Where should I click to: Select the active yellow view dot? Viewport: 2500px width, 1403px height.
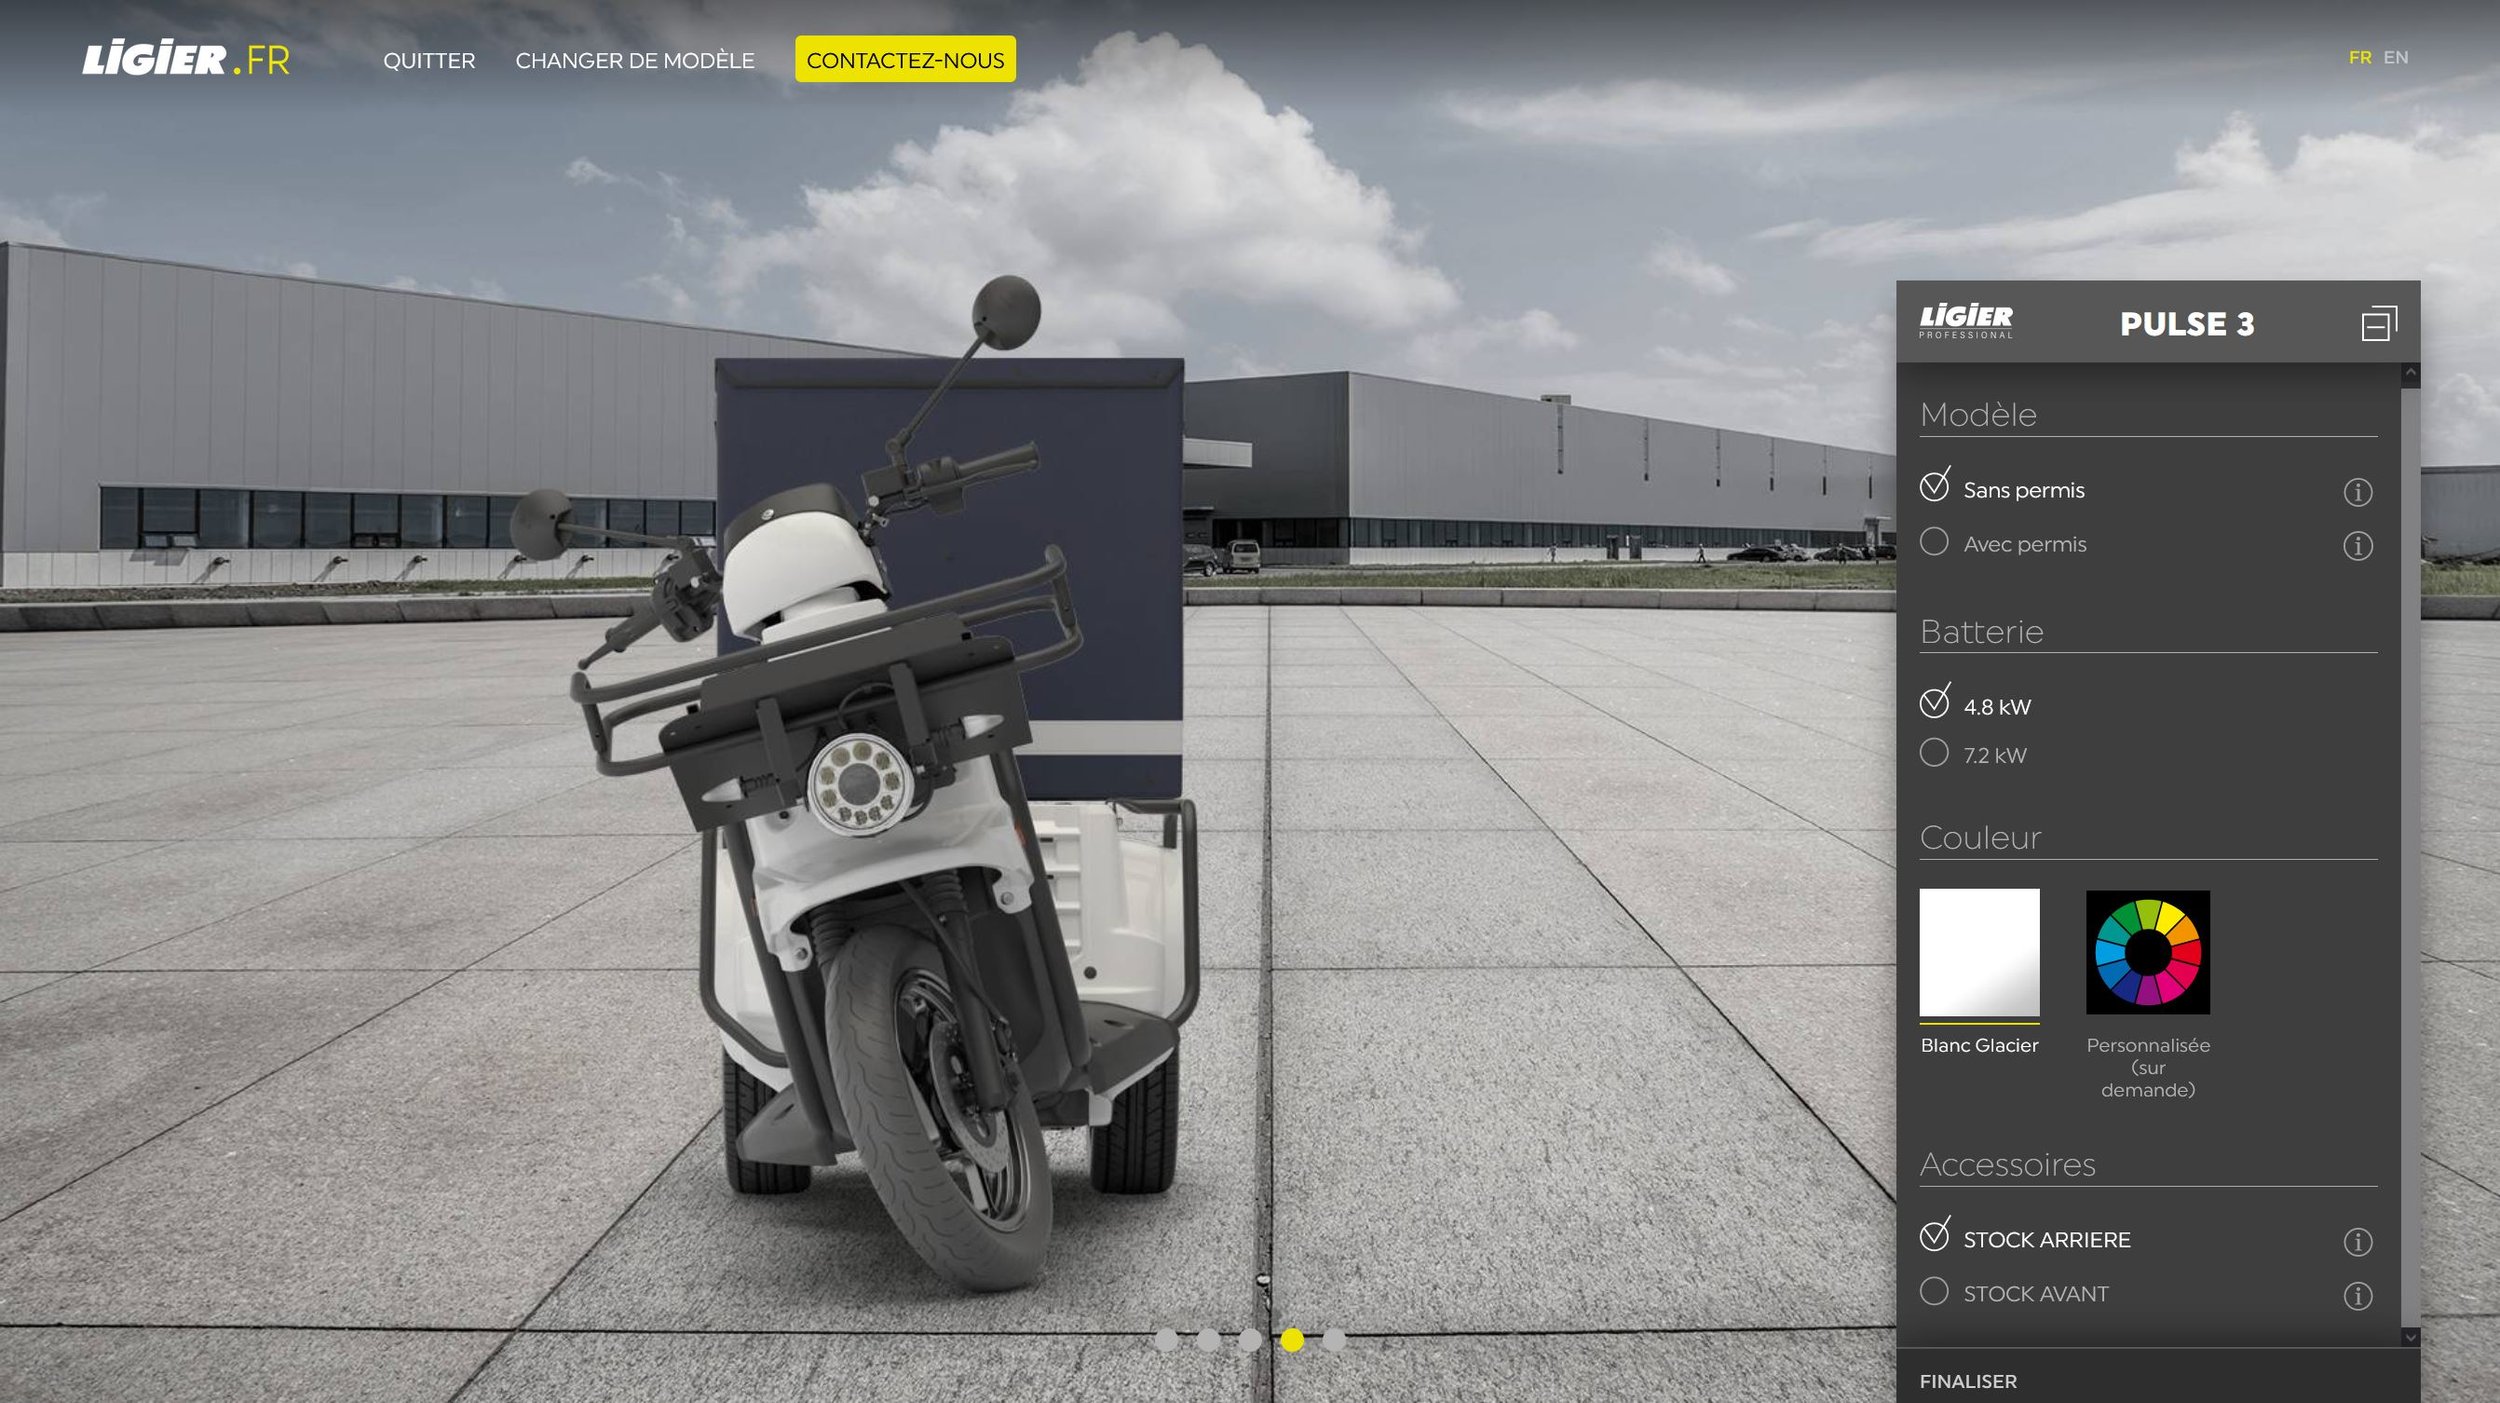[x=1292, y=1339]
